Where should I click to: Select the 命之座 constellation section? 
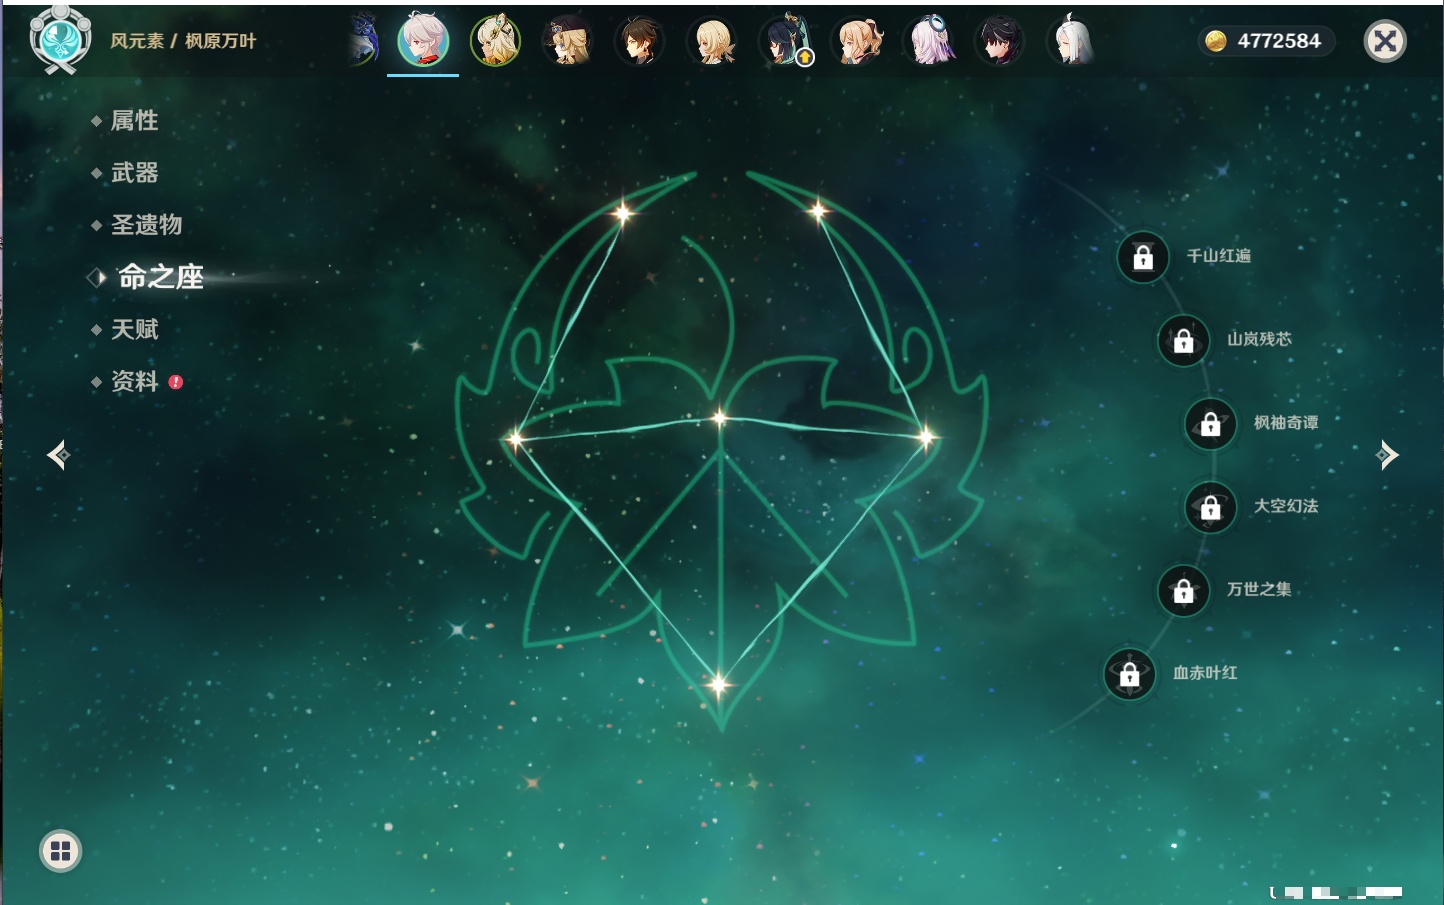[160, 277]
